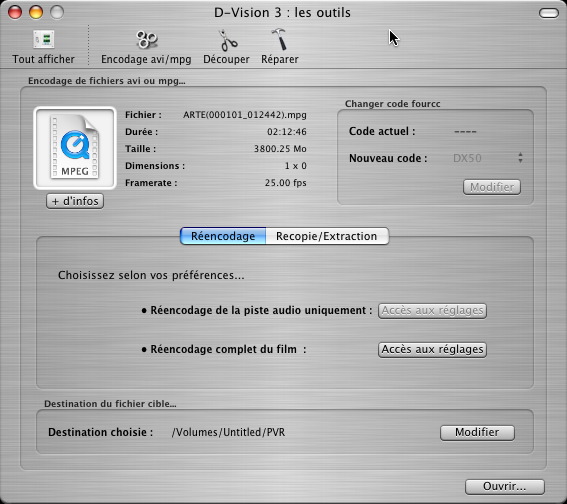Click the size value 3800.25 Mo

pos(280,149)
